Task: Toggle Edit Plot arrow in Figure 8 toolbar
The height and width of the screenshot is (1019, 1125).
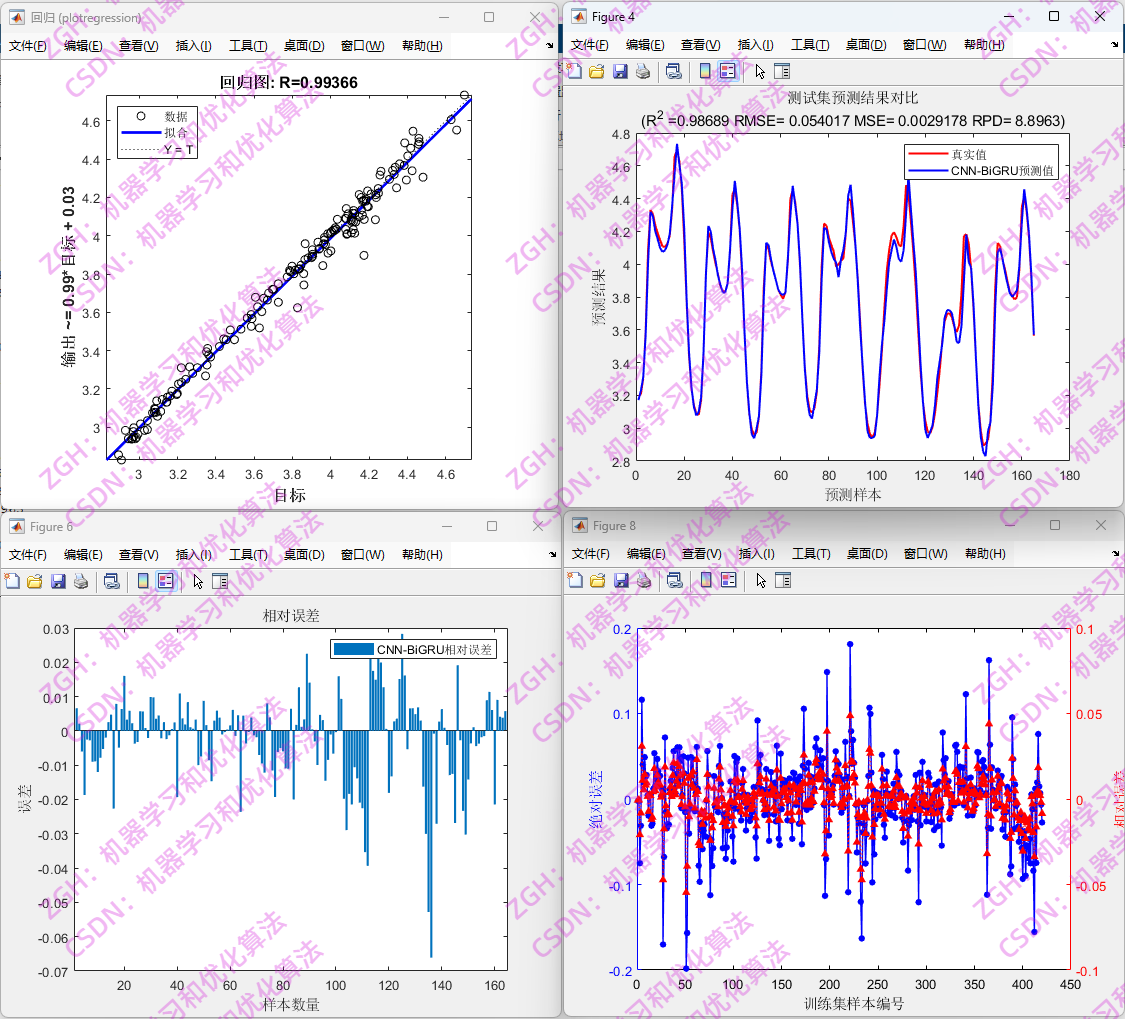Action: click(761, 580)
